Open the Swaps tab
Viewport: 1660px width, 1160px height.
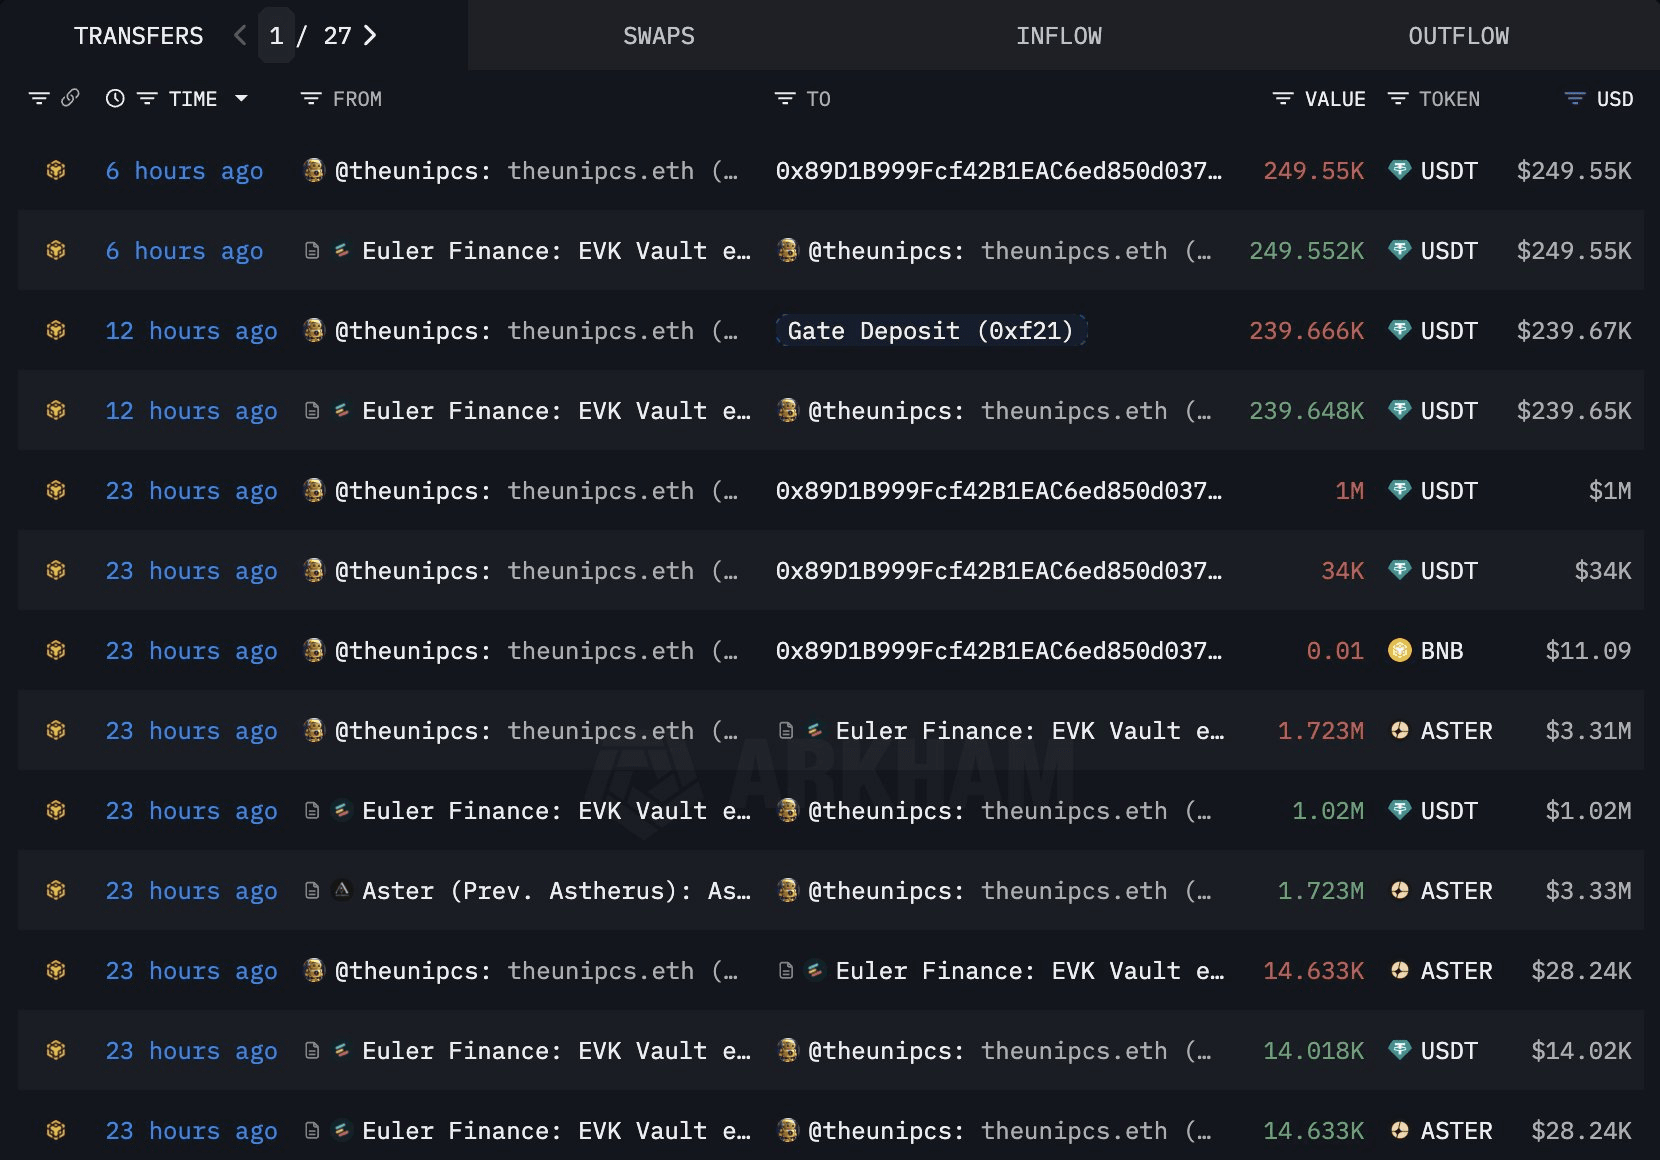pos(658,36)
